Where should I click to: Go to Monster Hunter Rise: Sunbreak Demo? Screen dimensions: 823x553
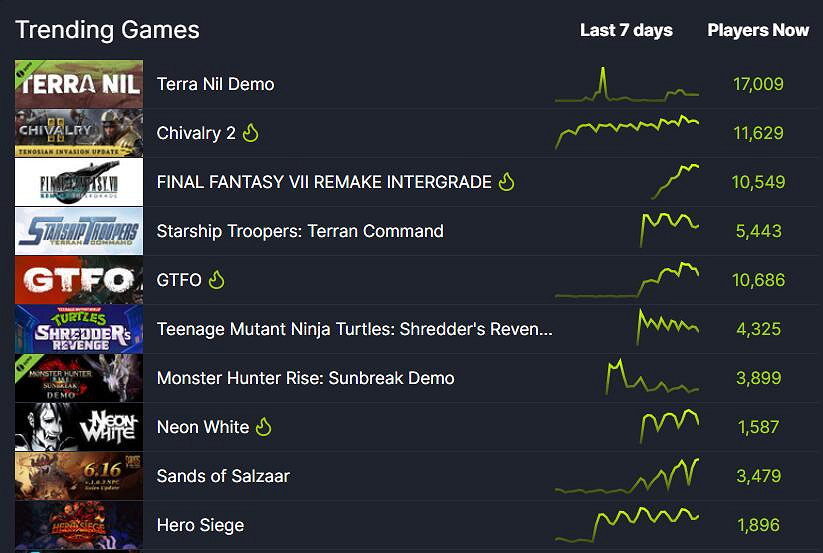coord(305,378)
